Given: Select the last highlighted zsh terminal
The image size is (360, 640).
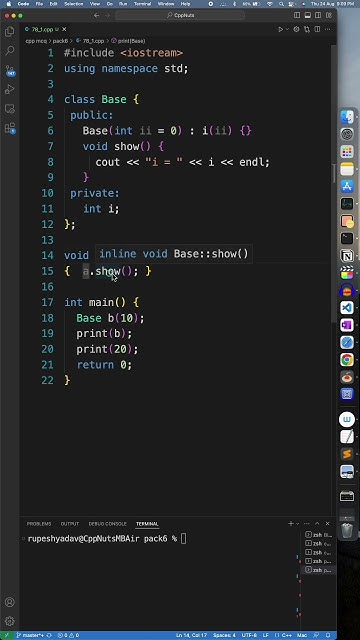Looking at the screenshot, I should 319,570.
